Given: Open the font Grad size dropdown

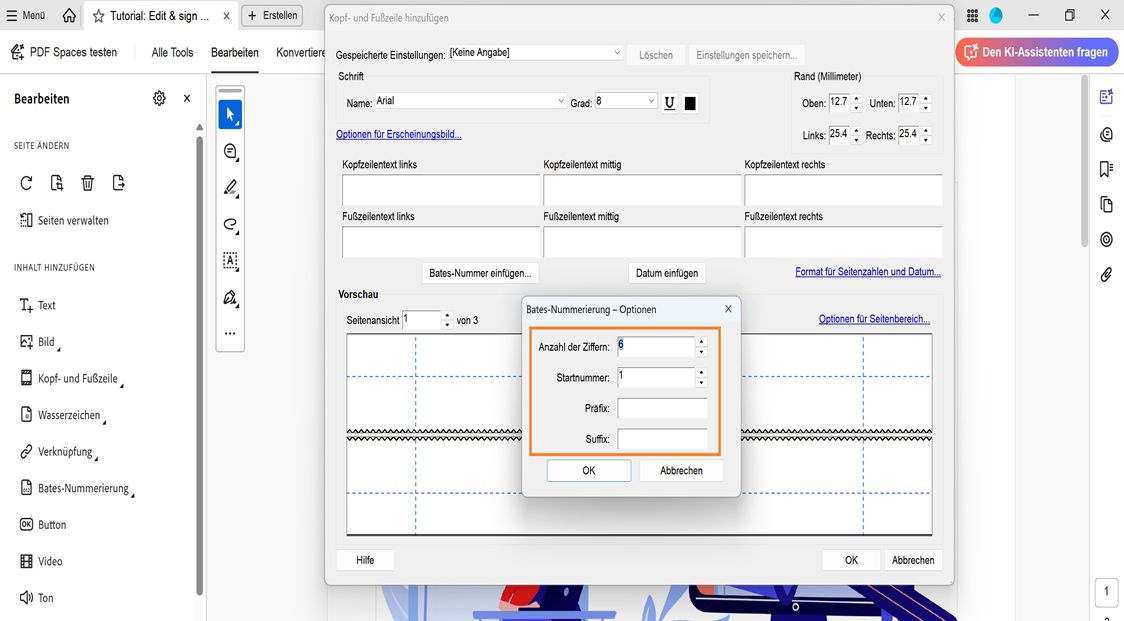Looking at the screenshot, I should (625, 101).
